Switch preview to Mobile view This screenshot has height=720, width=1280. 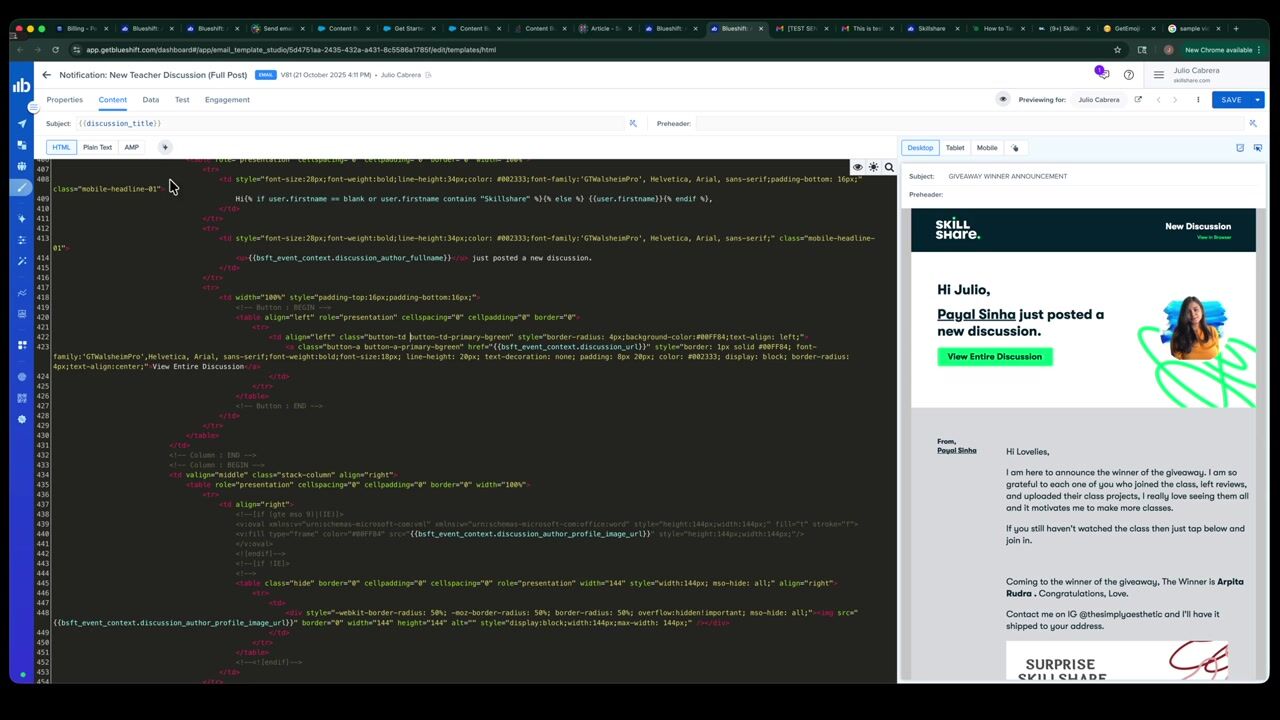(x=987, y=148)
